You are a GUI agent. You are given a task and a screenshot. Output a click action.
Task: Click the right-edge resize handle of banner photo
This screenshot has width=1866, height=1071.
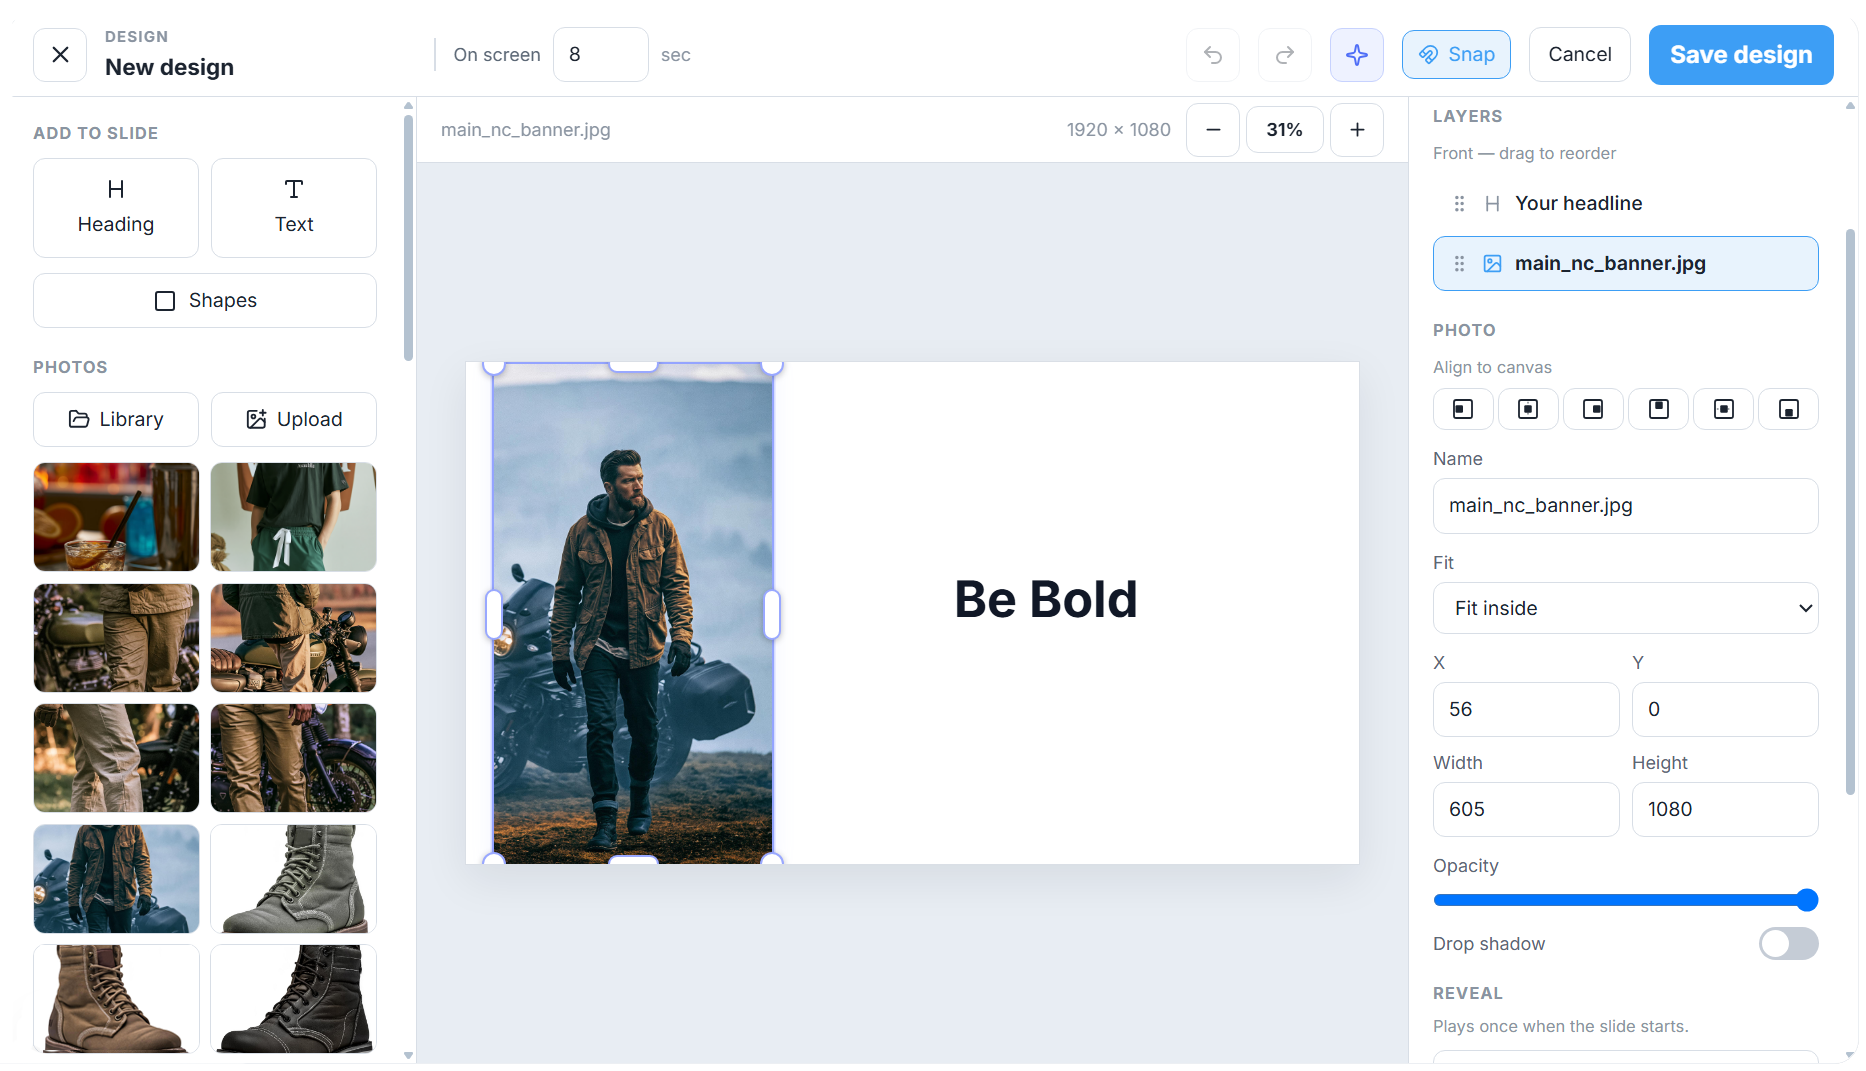(771, 614)
